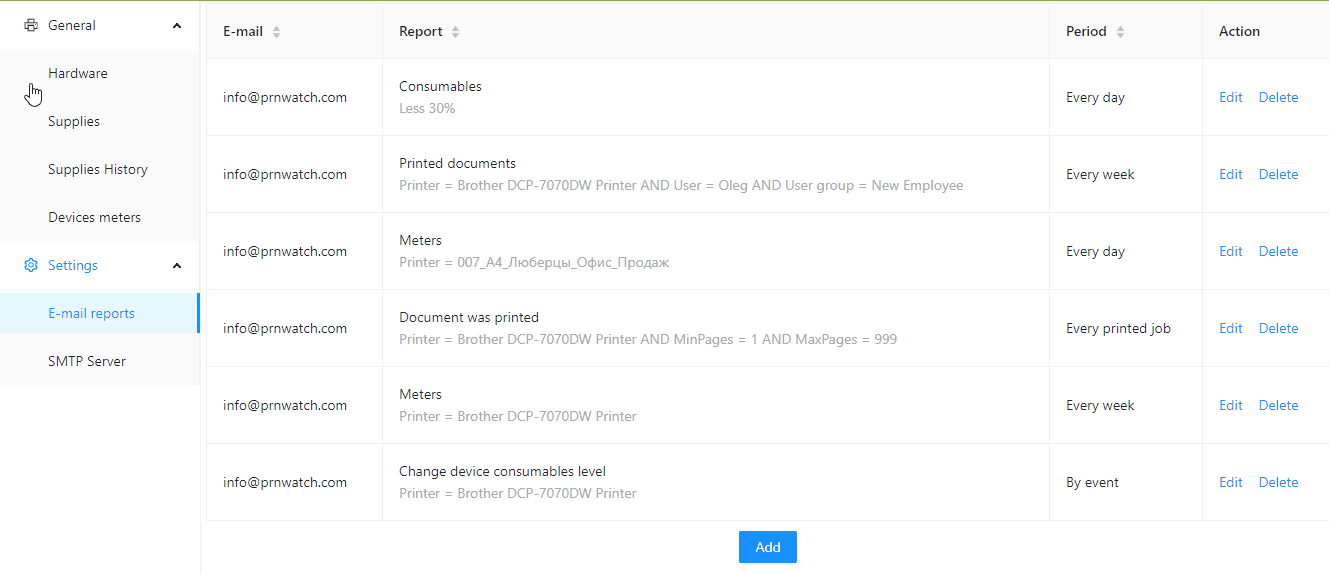Screen dimensions: 1329x574
Task: Sort by Report column arrows
Action: coord(455,32)
